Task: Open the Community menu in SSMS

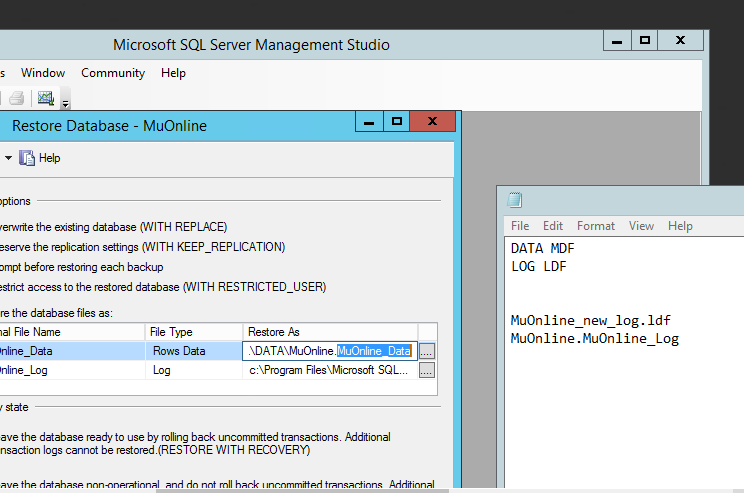Action: [113, 73]
